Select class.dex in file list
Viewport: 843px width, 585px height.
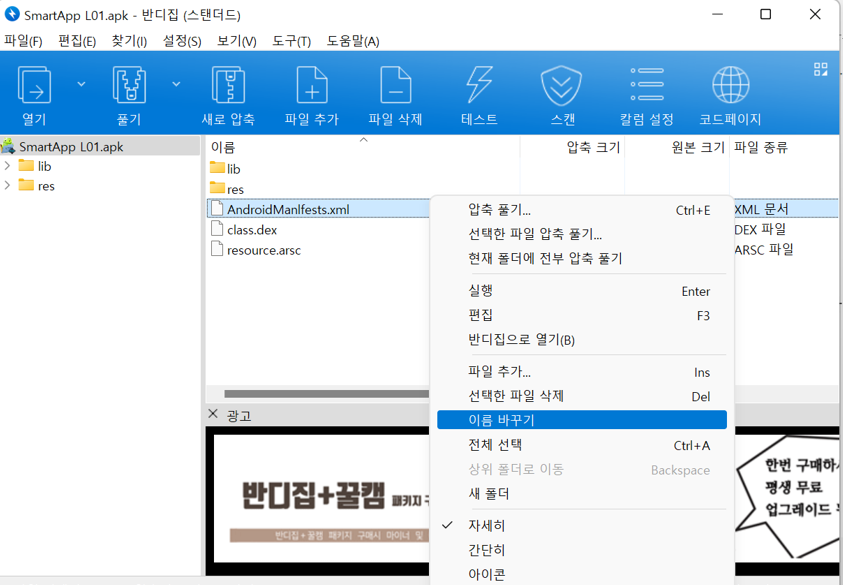252,230
